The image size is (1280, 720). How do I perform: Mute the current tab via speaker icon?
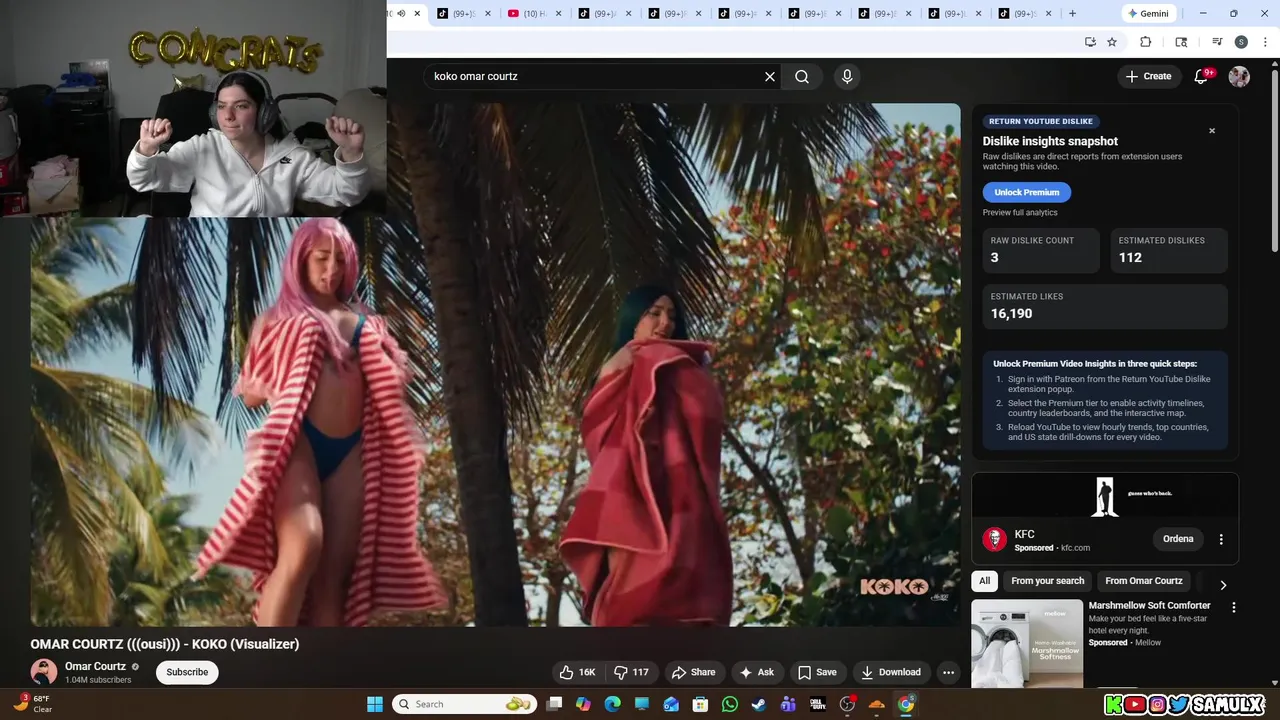pyautogui.click(x=401, y=13)
